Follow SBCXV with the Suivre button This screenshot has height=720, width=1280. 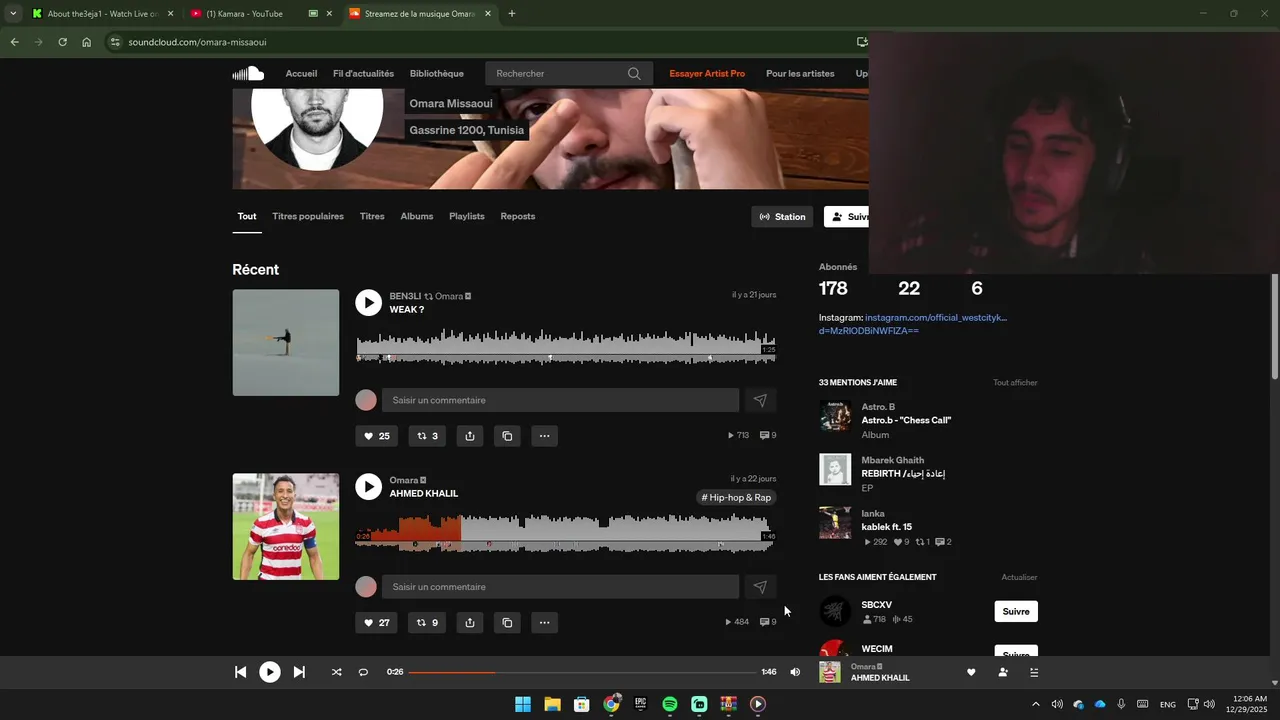pyautogui.click(x=1016, y=611)
